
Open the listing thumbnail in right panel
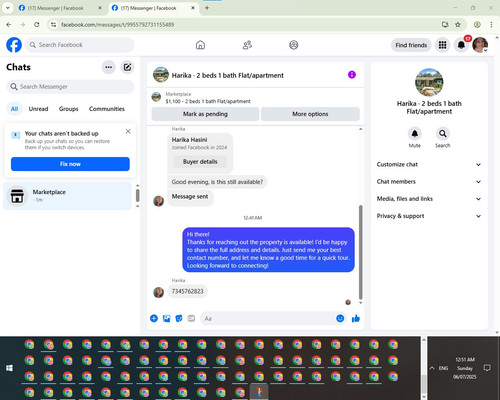[x=429, y=82]
